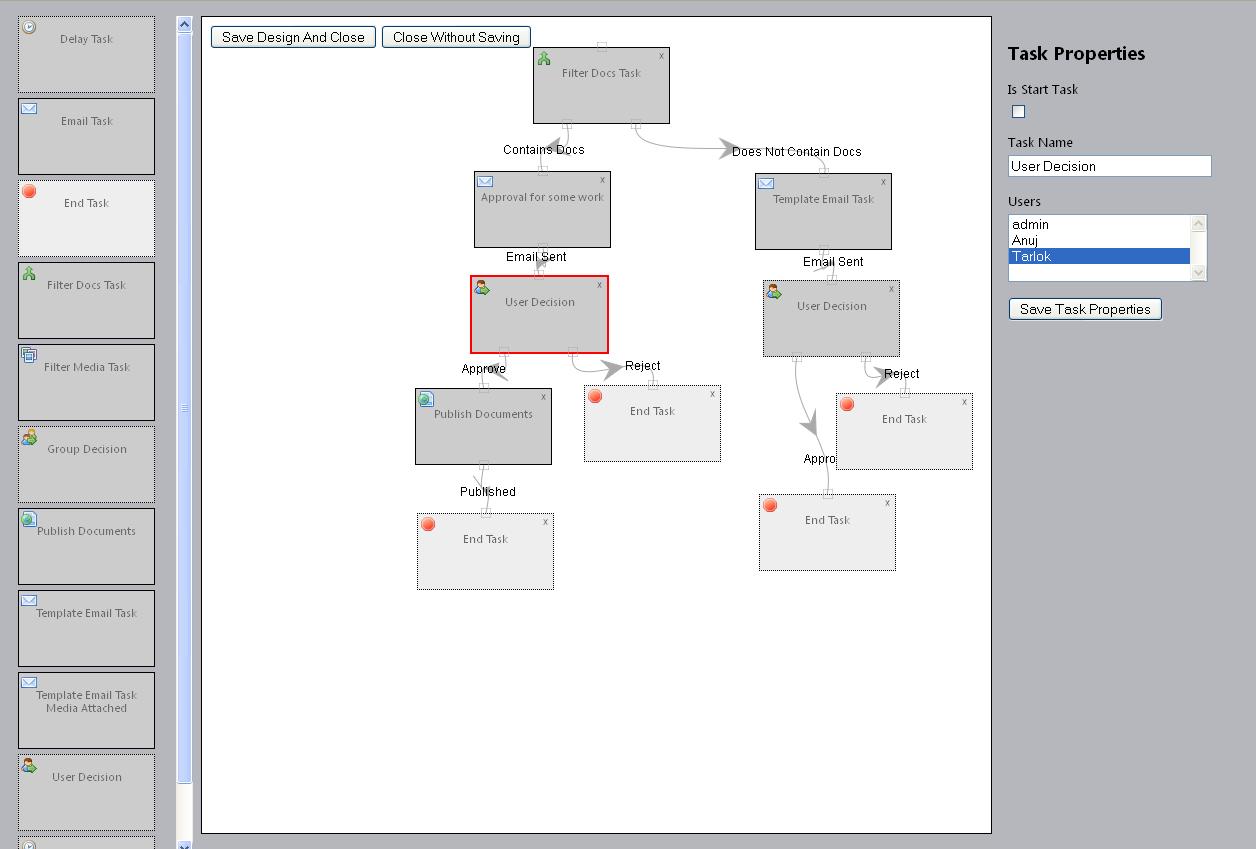1256x849 pixels.
Task: Select the User Decision palette icon
Action: point(29,765)
